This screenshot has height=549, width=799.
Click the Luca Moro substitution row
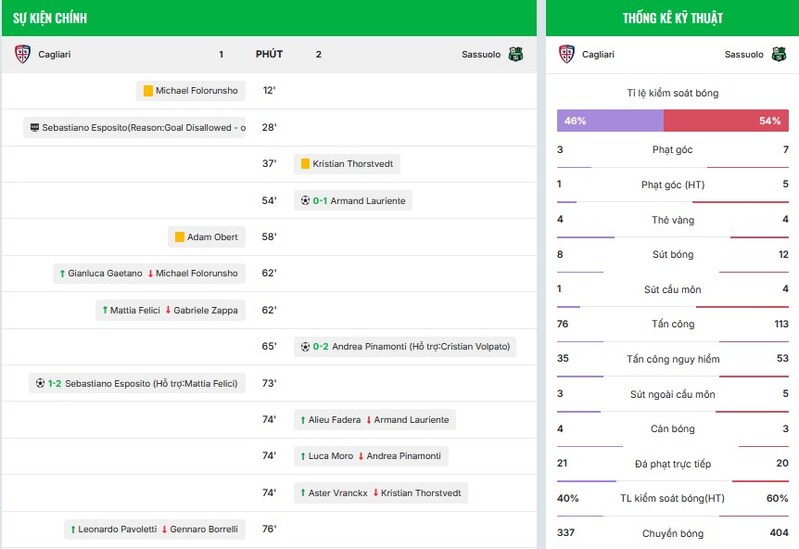pos(370,456)
